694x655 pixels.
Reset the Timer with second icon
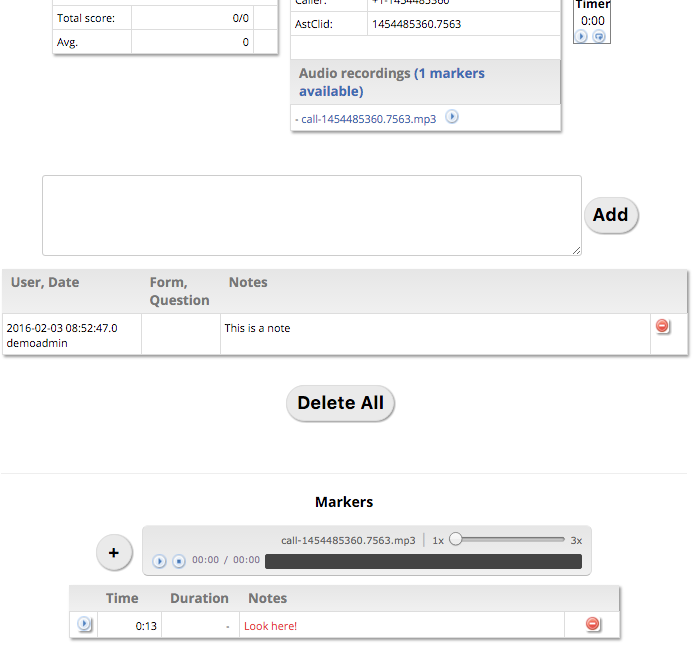pyautogui.click(x=599, y=36)
